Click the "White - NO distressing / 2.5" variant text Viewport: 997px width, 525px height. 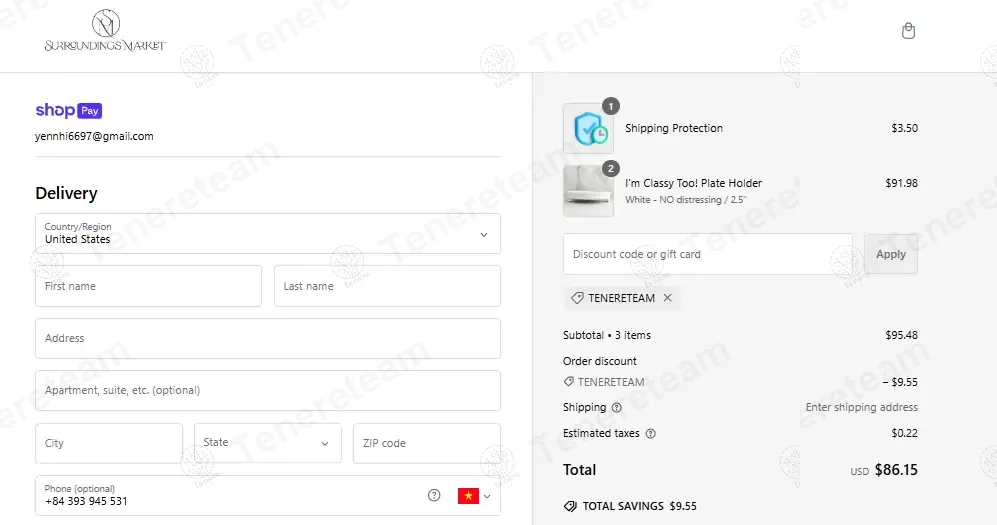click(x=685, y=200)
